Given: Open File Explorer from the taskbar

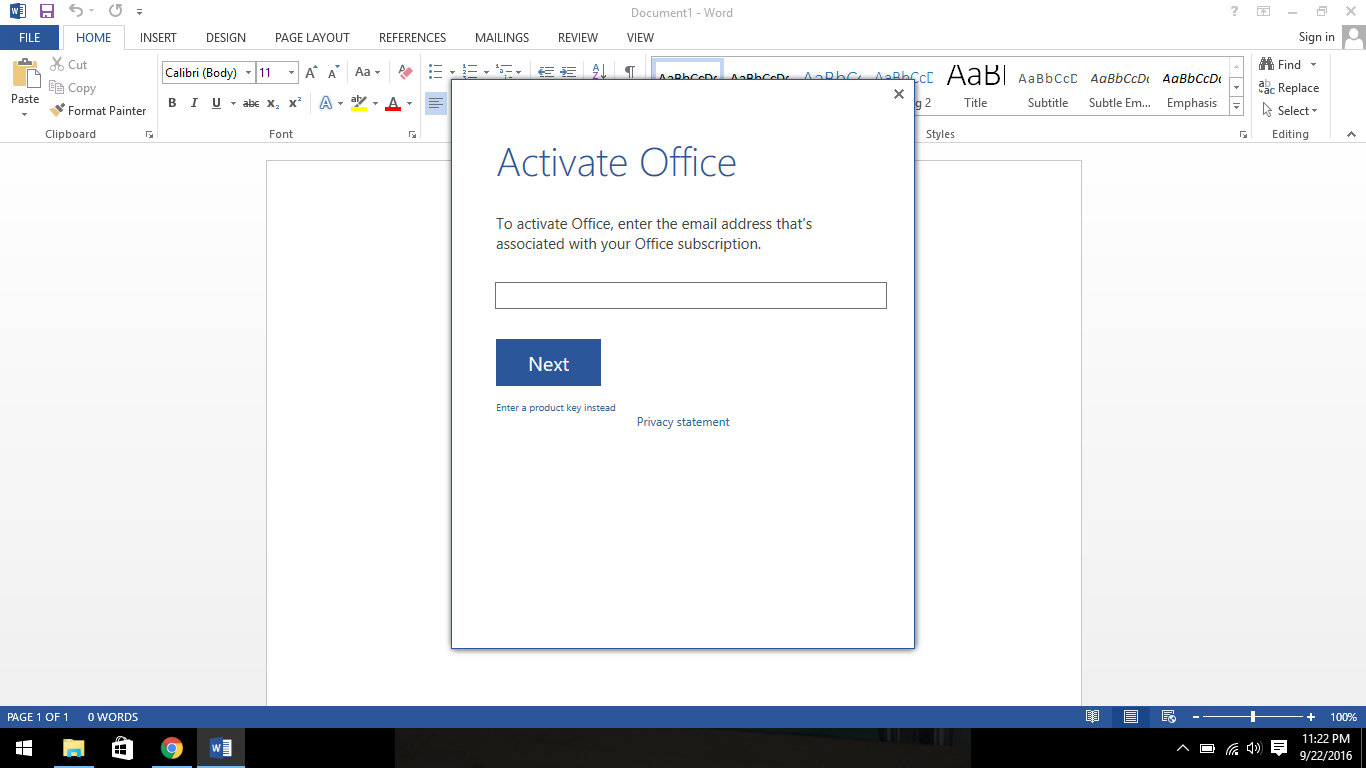Looking at the screenshot, I should tap(74, 748).
